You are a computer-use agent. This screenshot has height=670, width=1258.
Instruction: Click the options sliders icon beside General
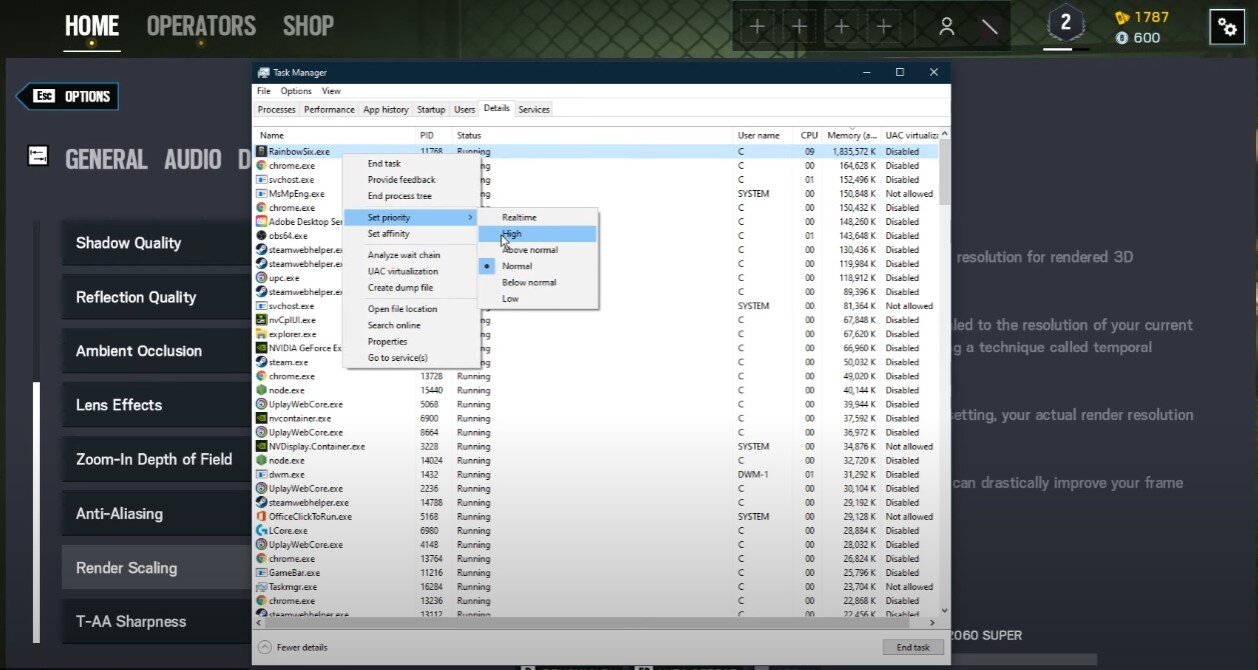pos(38,157)
